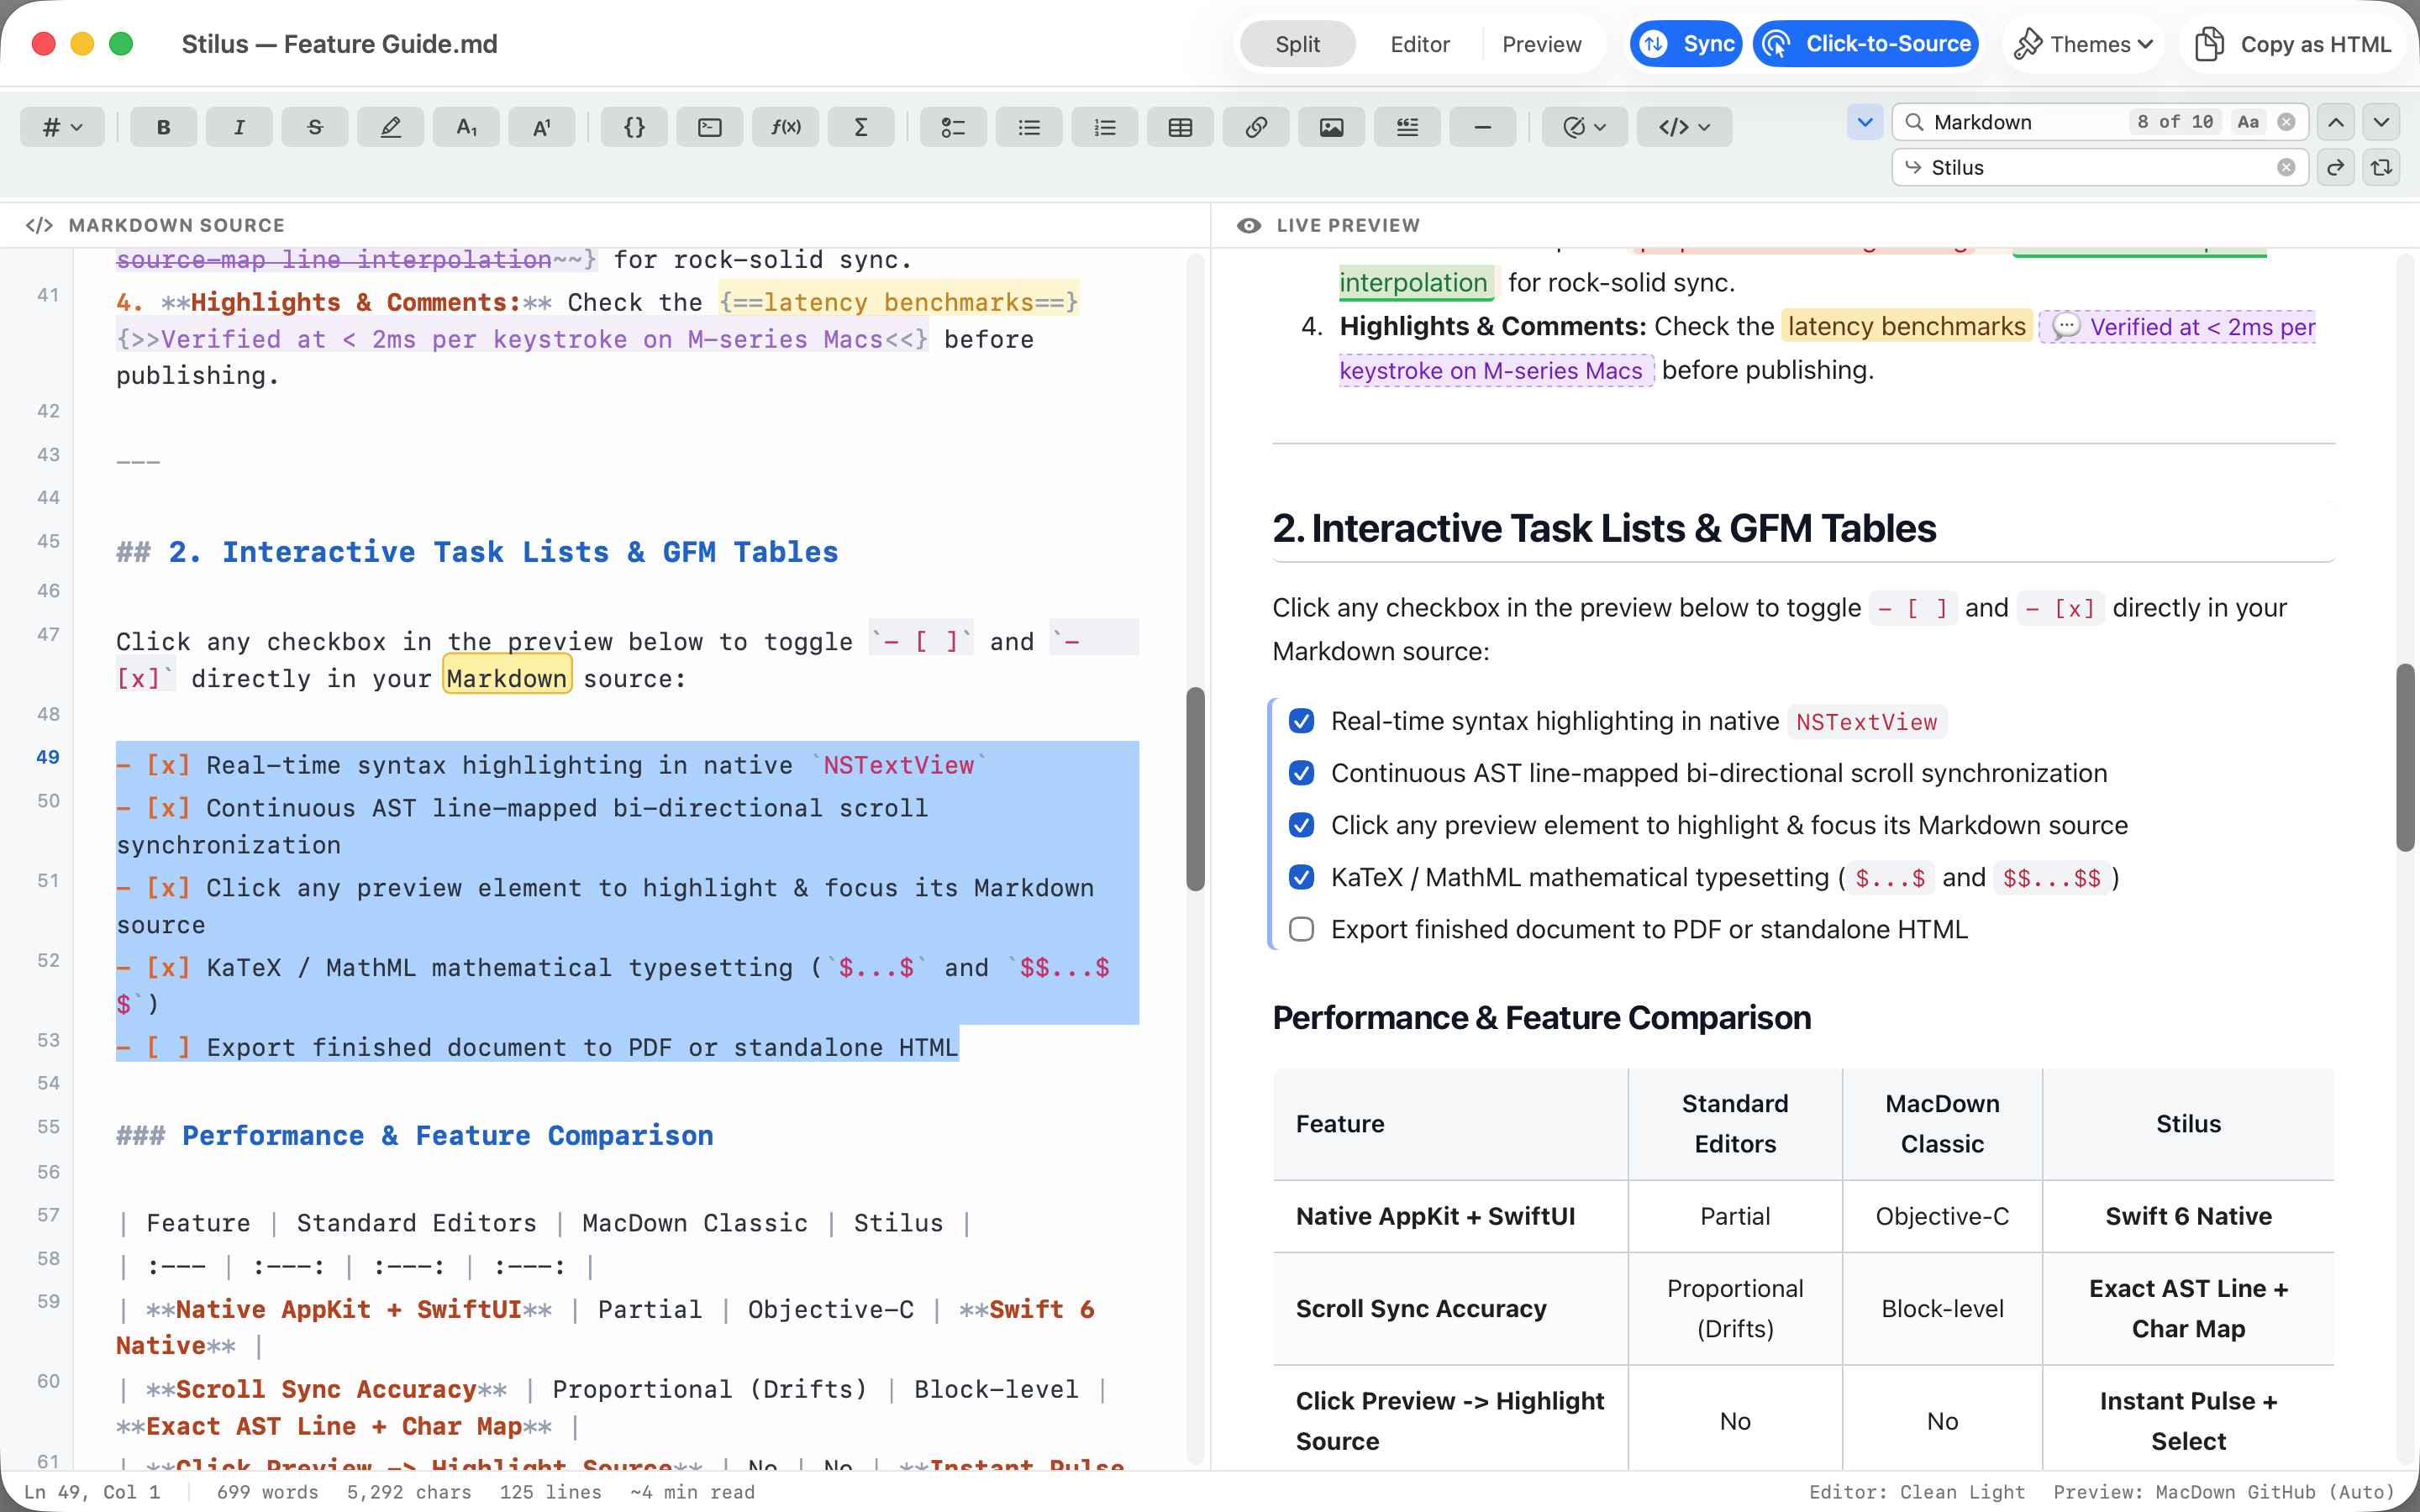The image size is (2420, 1512).
Task: Insert subscript text
Action: (x=466, y=127)
